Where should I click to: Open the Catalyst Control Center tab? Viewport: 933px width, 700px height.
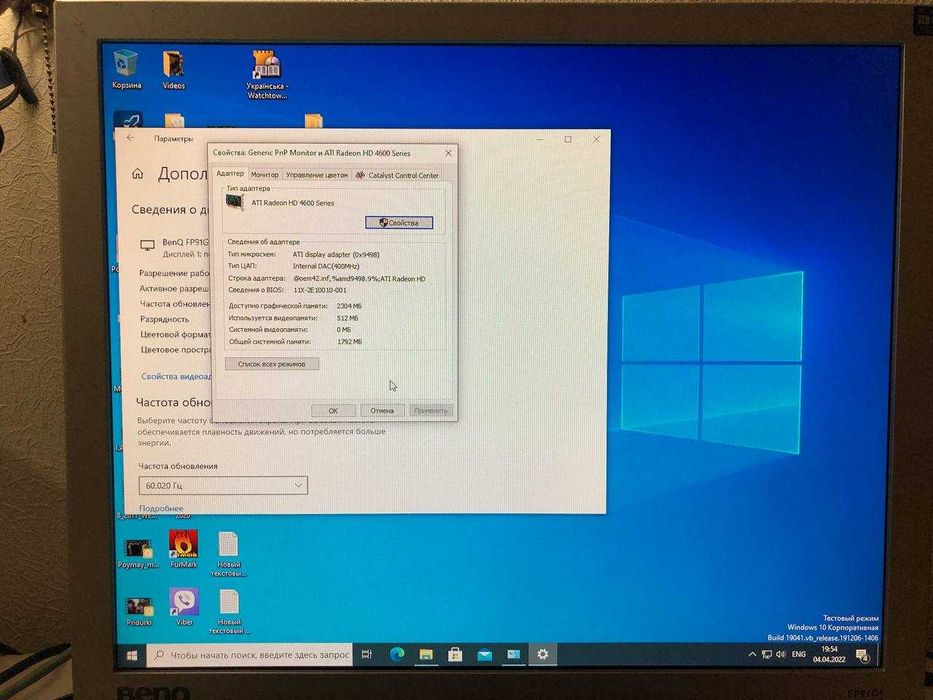[397, 175]
